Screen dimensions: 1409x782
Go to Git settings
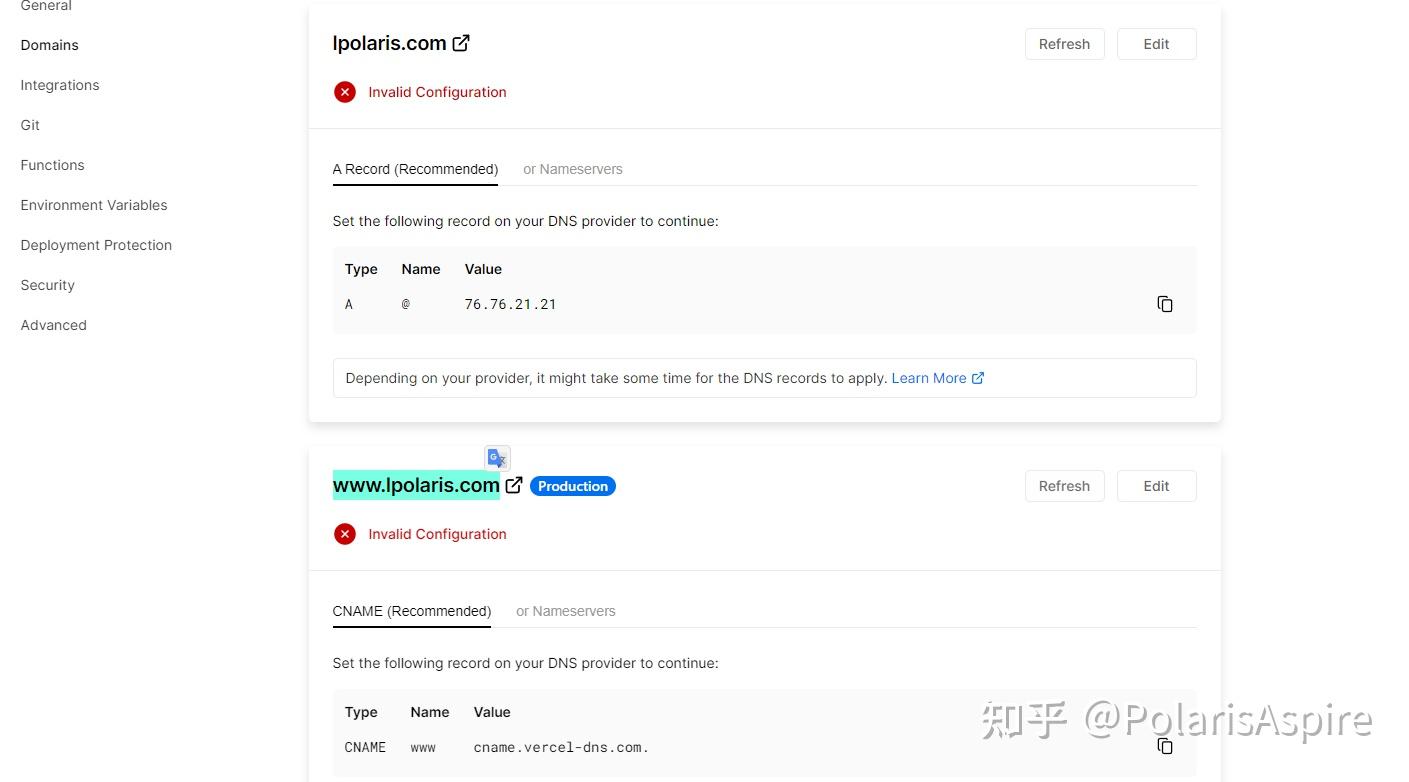pos(30,125)
